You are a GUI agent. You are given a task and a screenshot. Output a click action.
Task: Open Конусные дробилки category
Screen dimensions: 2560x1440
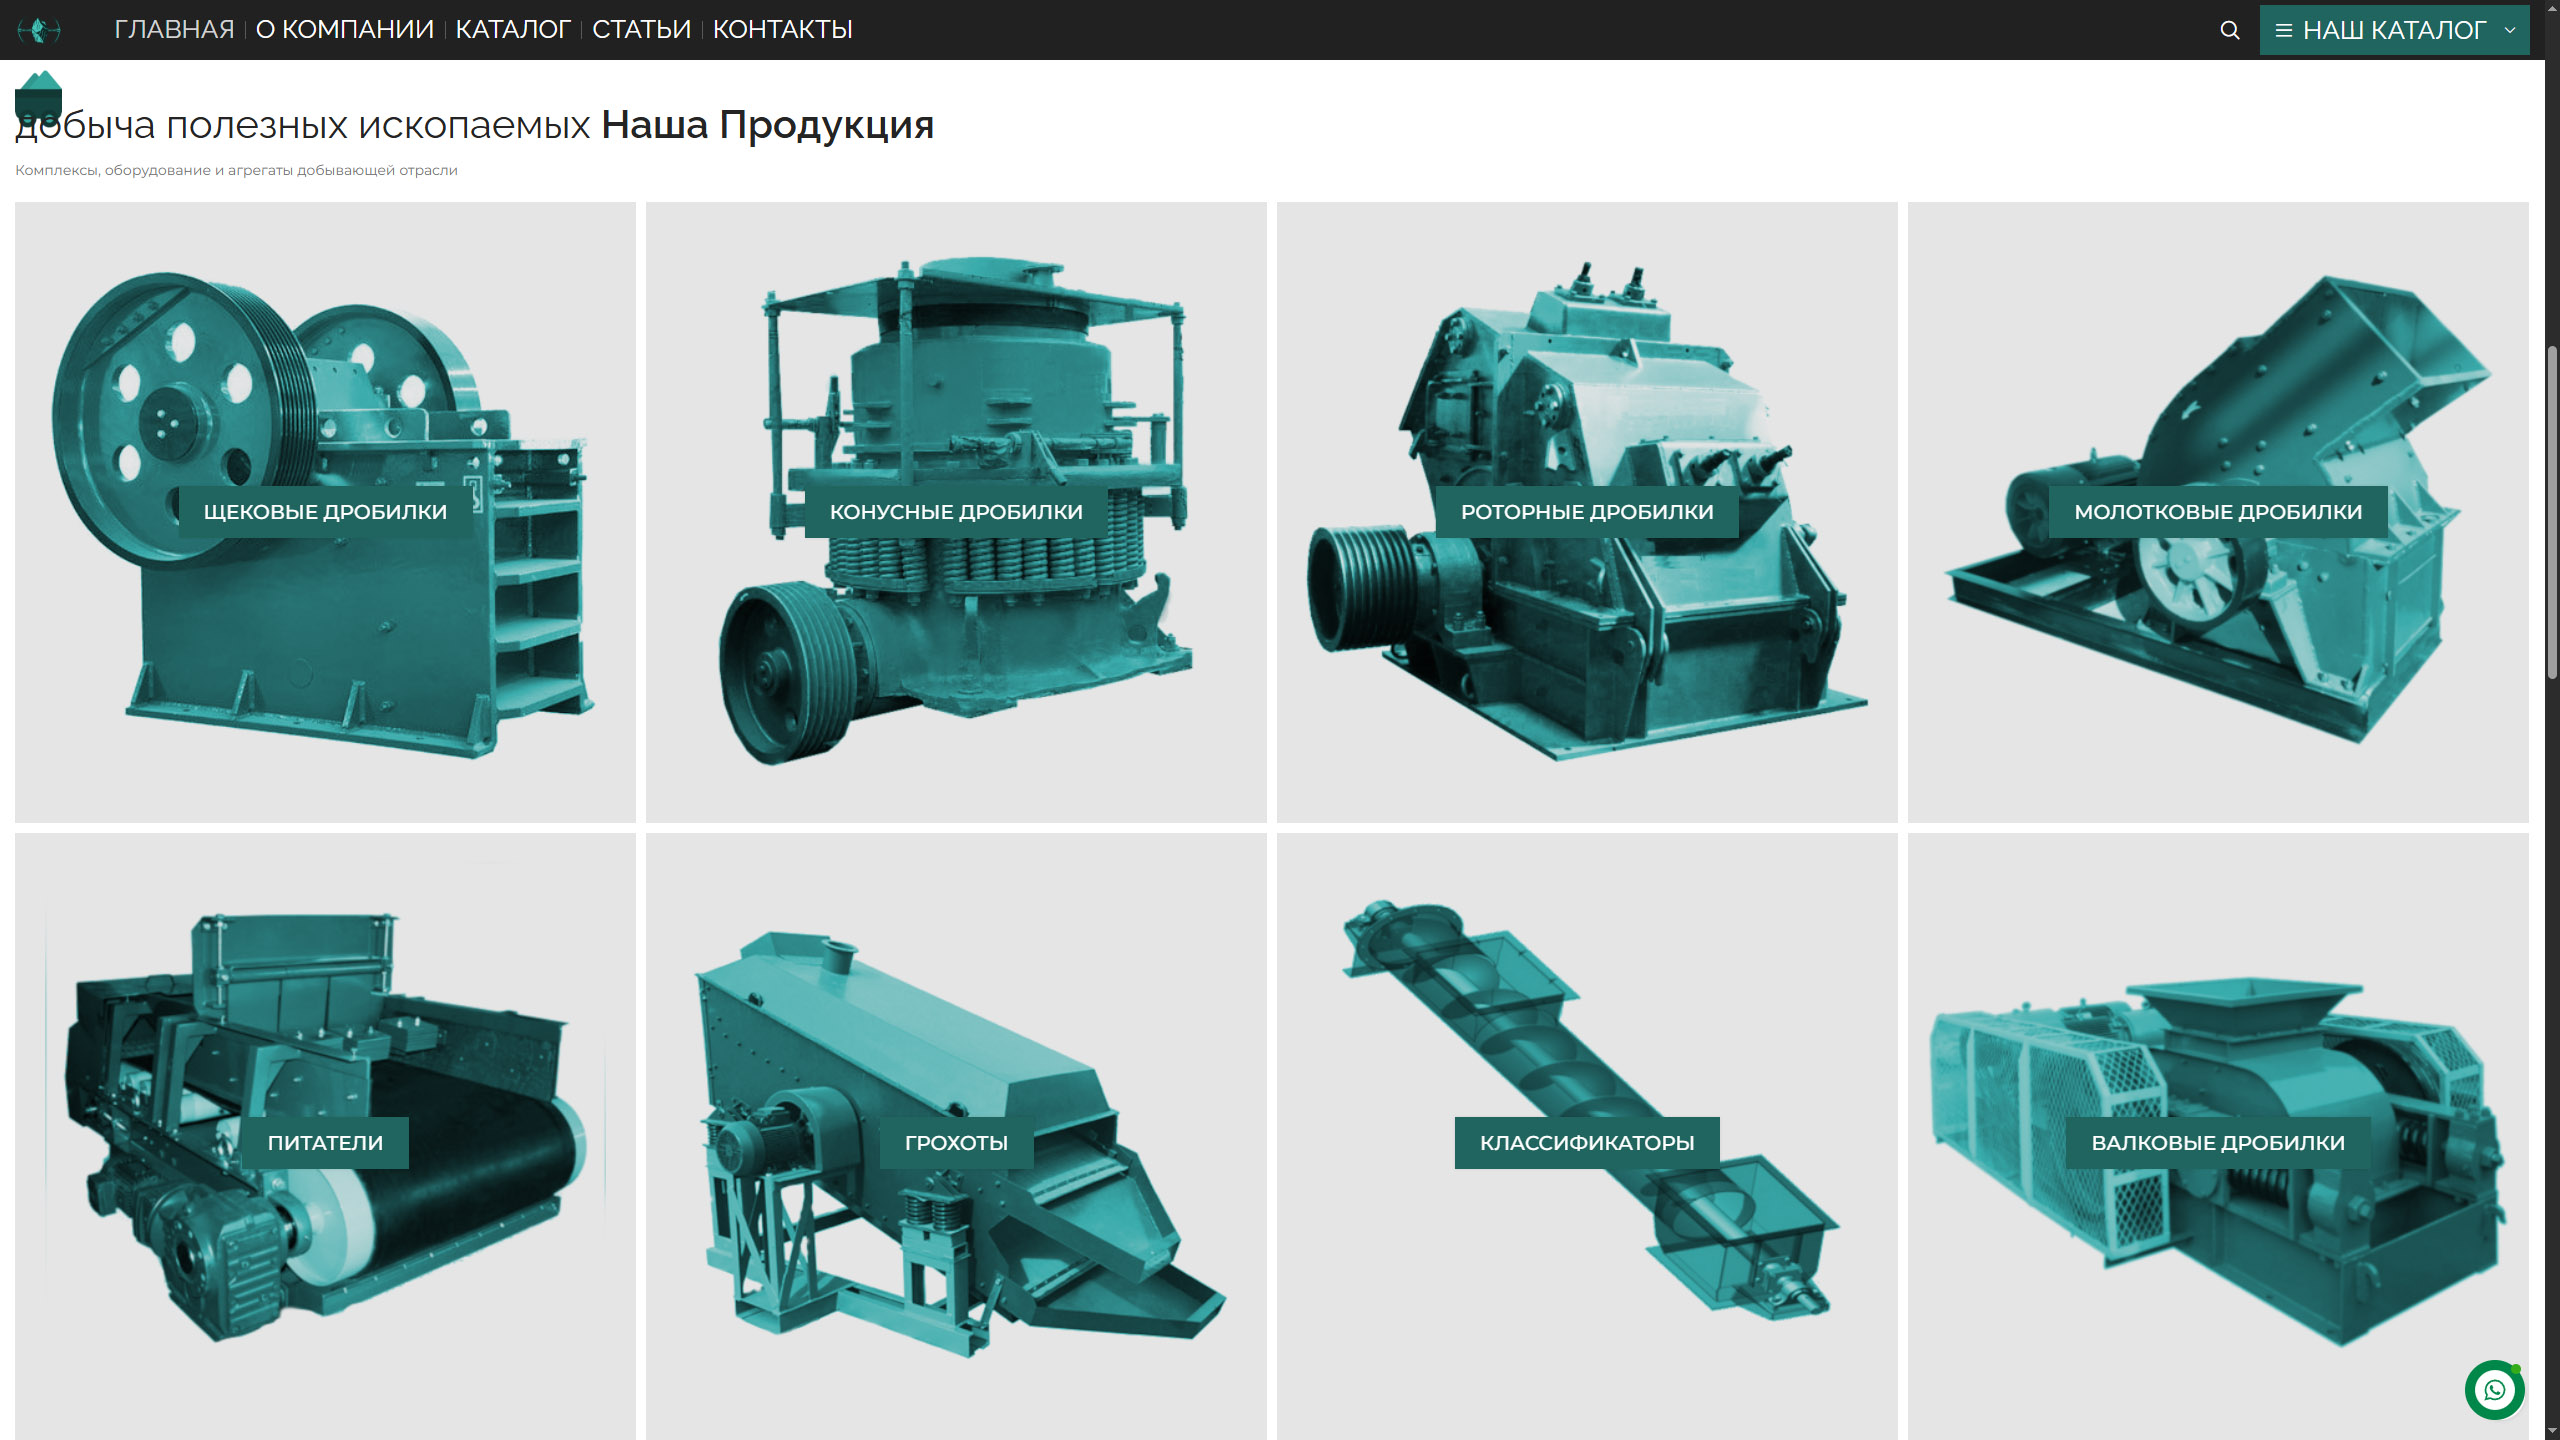tap(956, 512)
